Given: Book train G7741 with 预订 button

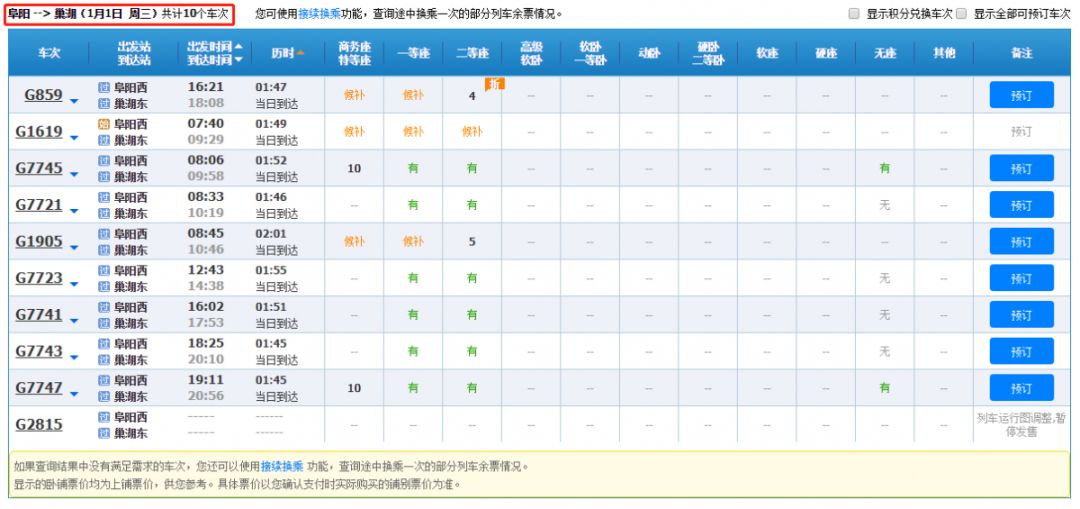Looking at the screenshot, I should [x=1021, y=314].
